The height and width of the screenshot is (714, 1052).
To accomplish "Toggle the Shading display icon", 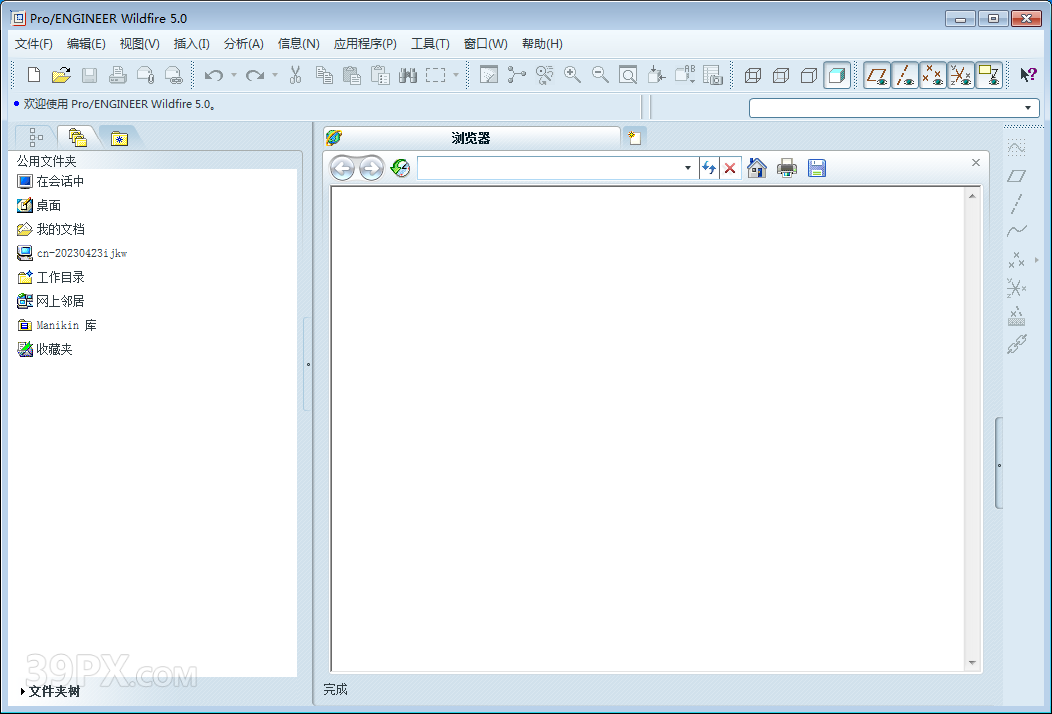I will pyautogui.click(x=837, y=75).
